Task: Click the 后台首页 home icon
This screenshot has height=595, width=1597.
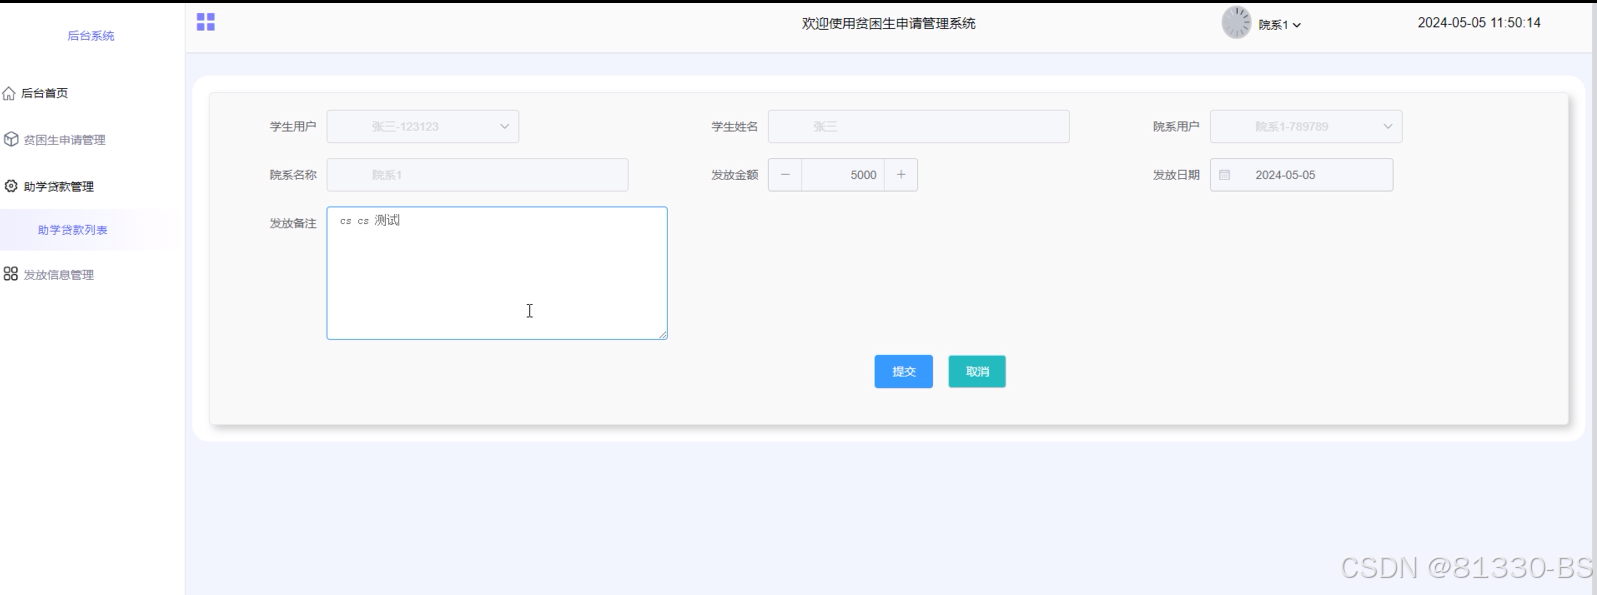Action: (9, 93)
